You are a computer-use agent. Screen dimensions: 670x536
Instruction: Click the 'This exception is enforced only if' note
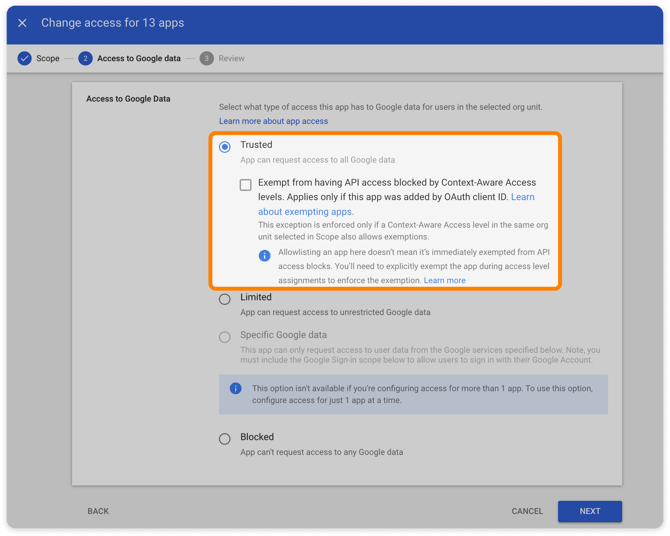tap(403, 231)
